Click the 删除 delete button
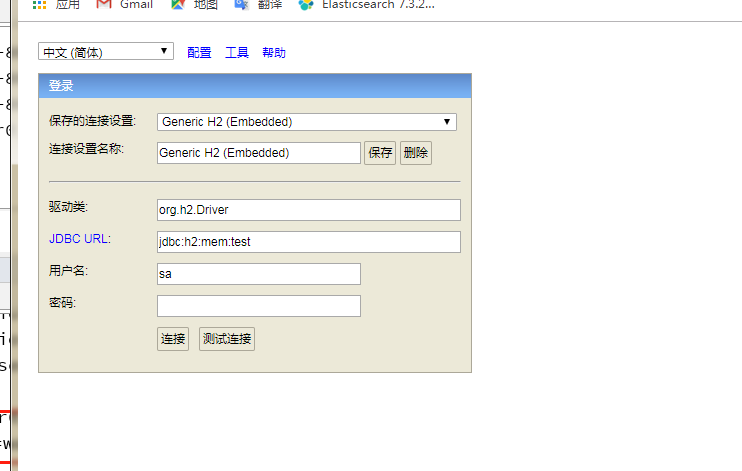The width and height of the screenshot is (742, 471). tap(416, 153)
